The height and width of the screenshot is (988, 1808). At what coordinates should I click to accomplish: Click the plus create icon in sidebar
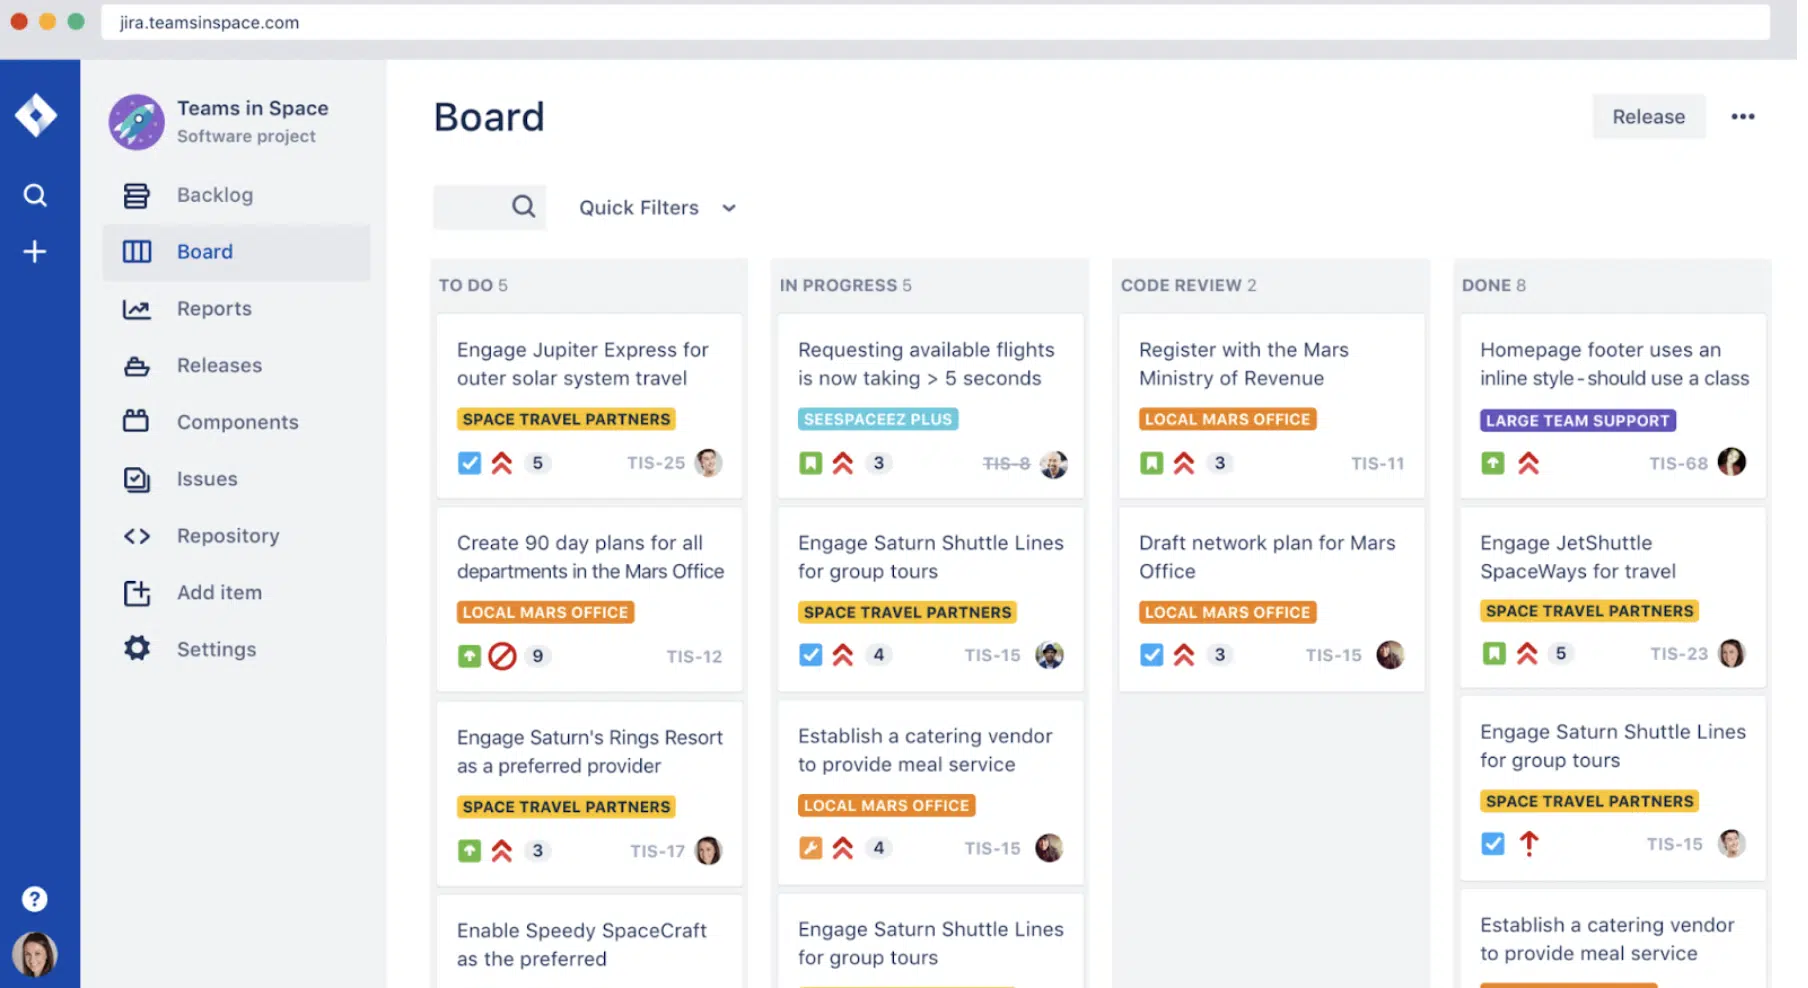click(x=35, y=251)
